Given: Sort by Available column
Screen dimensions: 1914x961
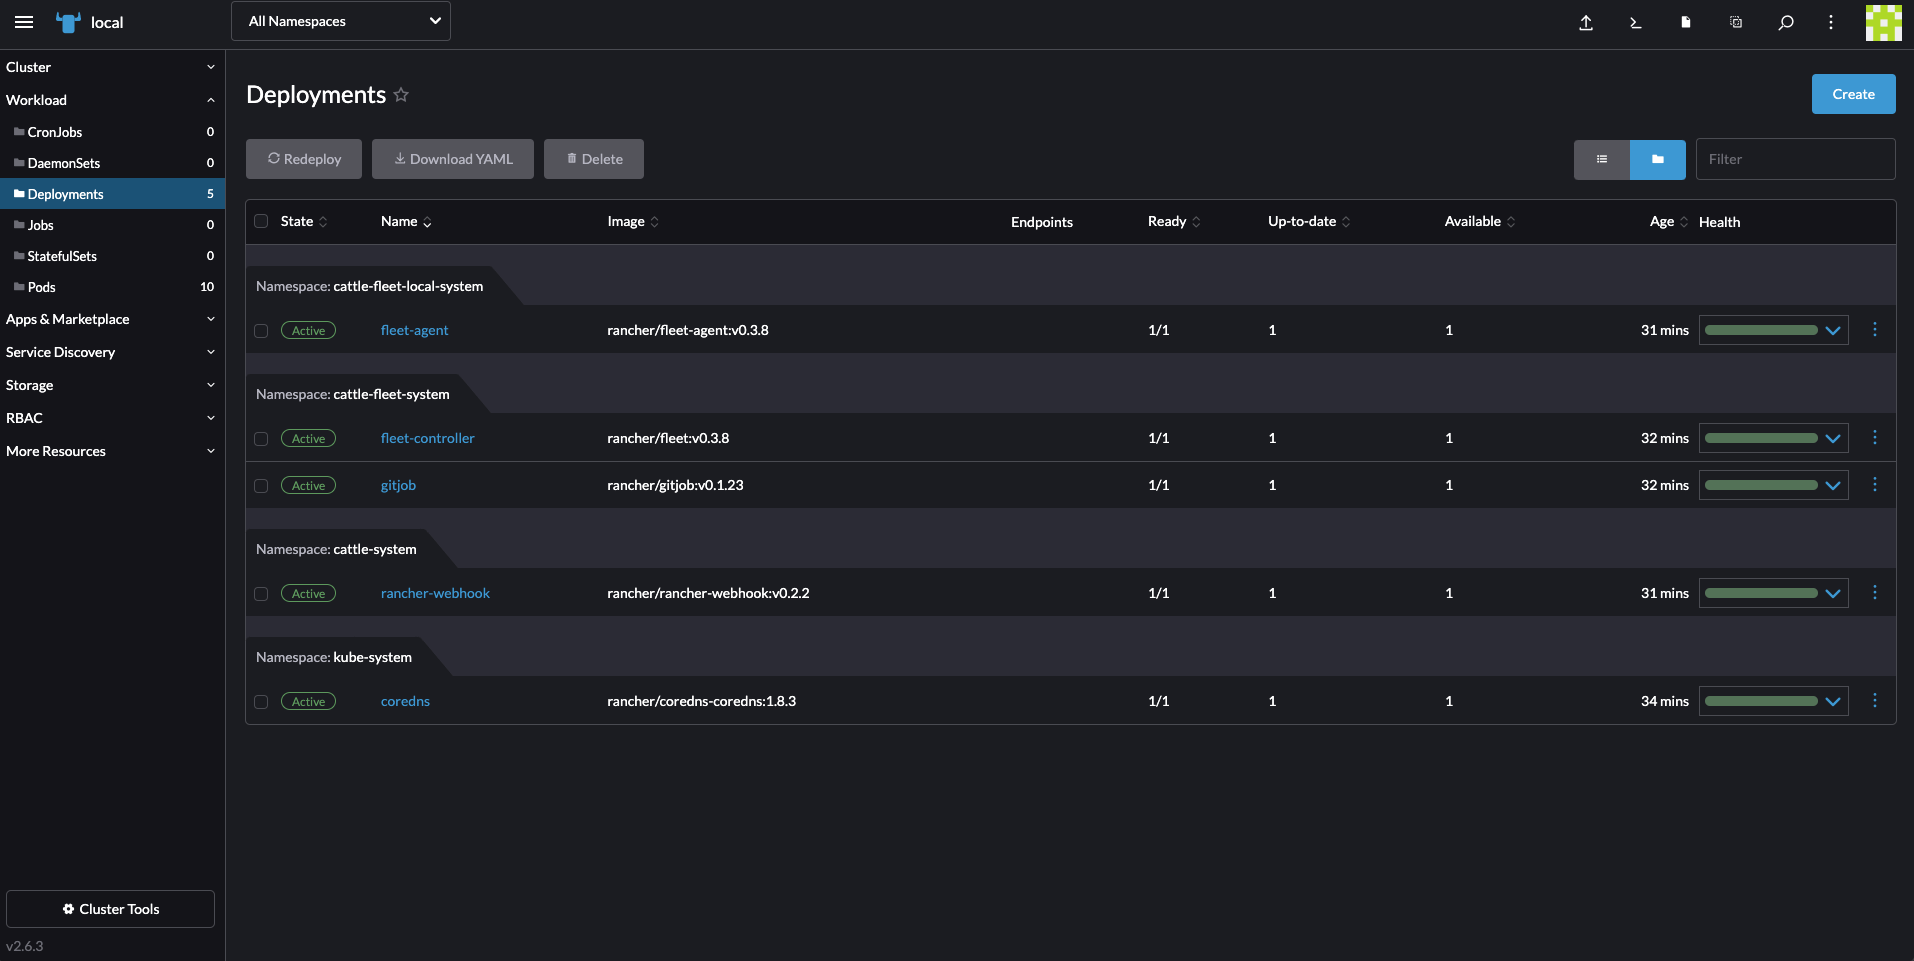Looking at the screenshot, I should tap(1480, 222).
